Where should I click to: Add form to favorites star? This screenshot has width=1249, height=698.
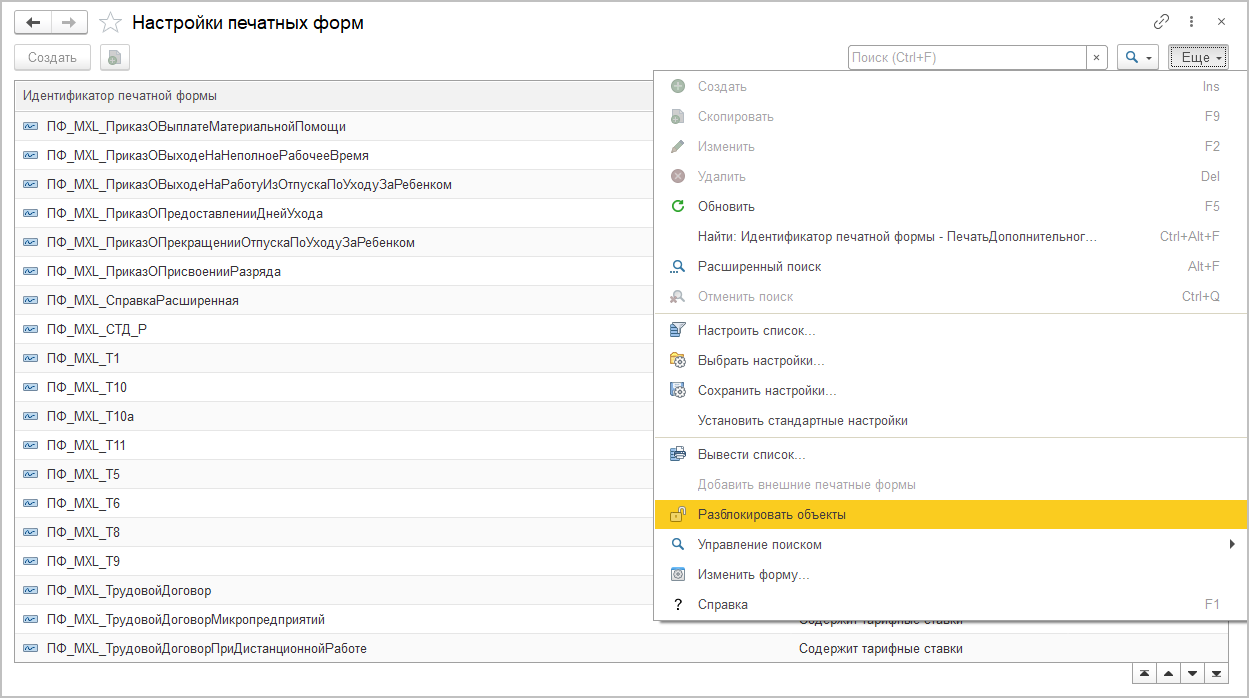[x=111, y=23]
